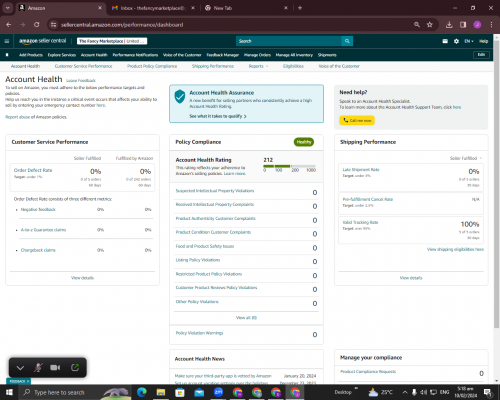Click View all (0) in Policy Compliance
This screenshot has width=500, height=400.
(x=246, y=318)
